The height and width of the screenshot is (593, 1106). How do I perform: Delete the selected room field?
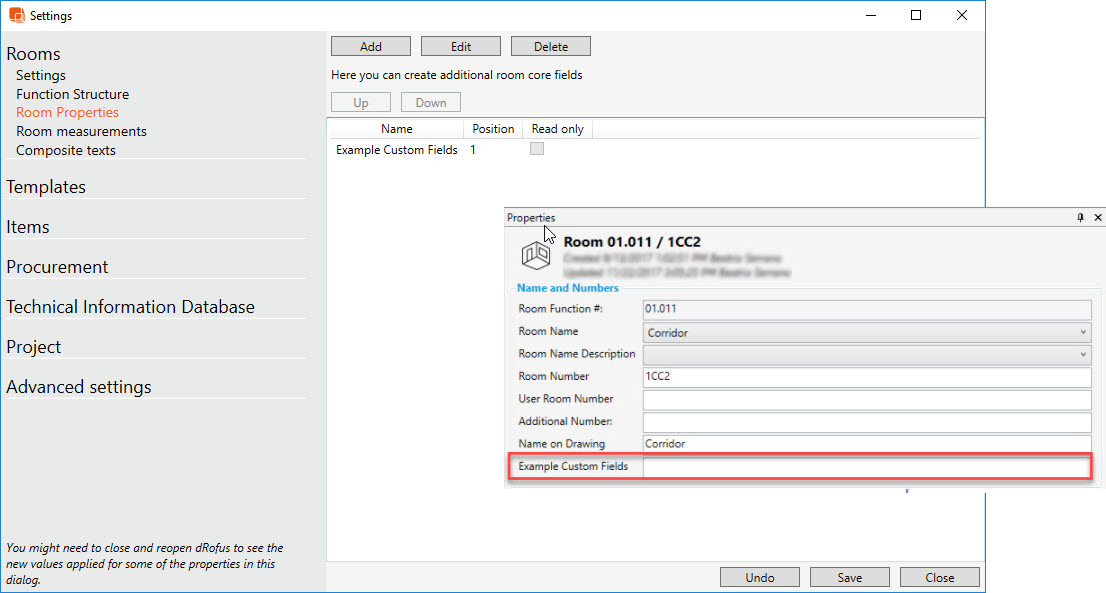coord(550,47)
